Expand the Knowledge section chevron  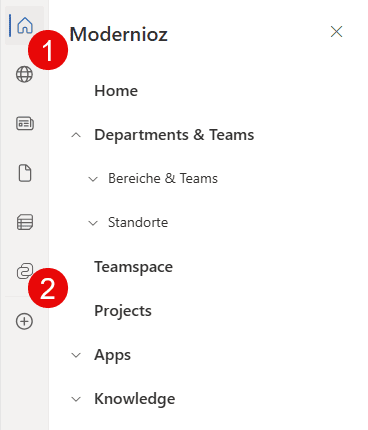[76, 399]
